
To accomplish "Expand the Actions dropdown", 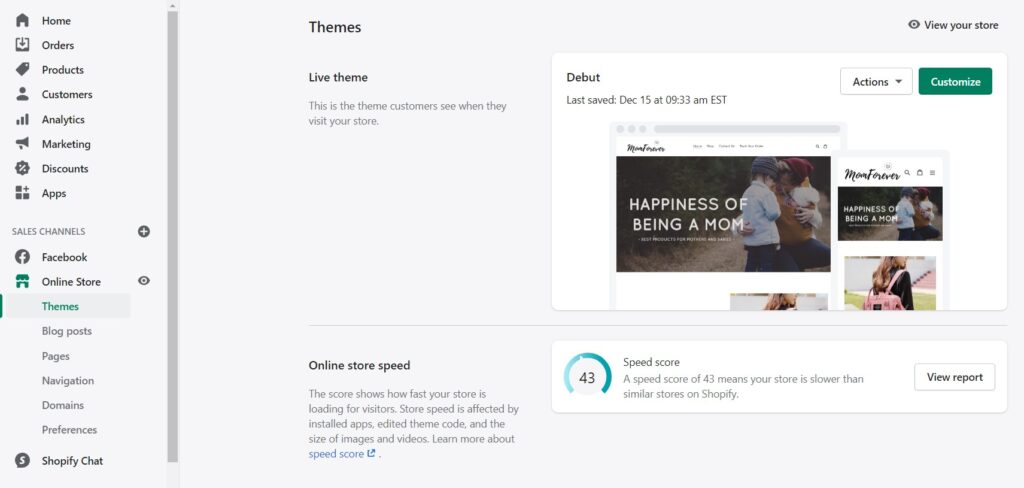I will [x=876, y=82].
